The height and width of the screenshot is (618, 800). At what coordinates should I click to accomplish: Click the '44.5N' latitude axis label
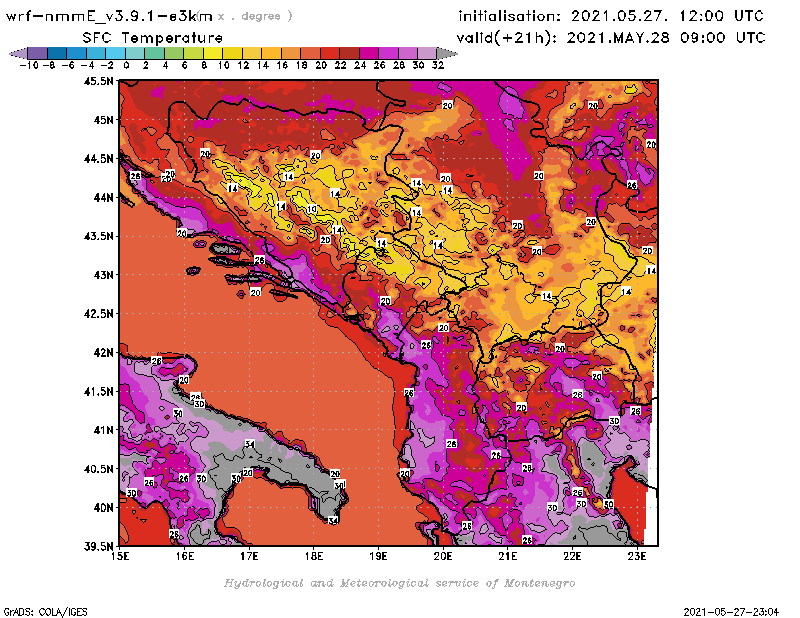pyautogui.click(x=98, y=159)
